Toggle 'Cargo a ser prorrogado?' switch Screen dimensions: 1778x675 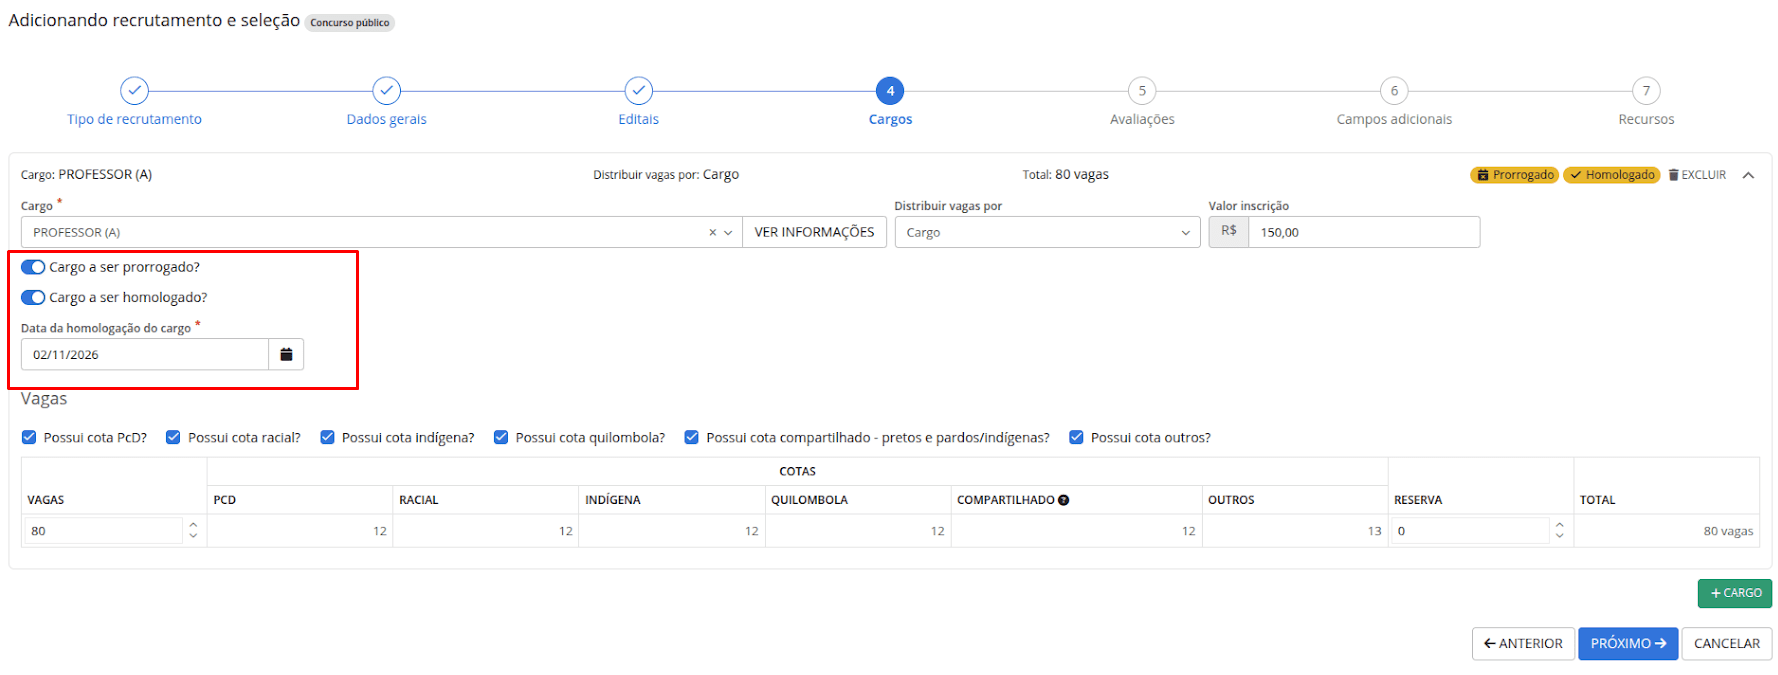pyautogui.click(x=33, y=267)
